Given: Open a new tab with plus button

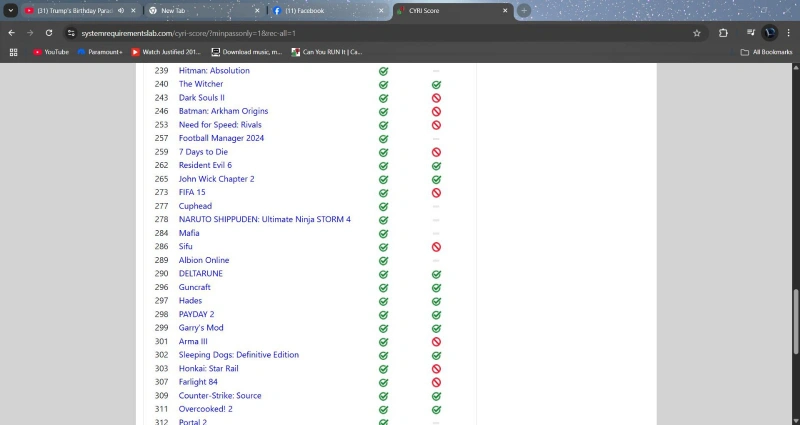Looking at the screenshot, I should [523, 11].
